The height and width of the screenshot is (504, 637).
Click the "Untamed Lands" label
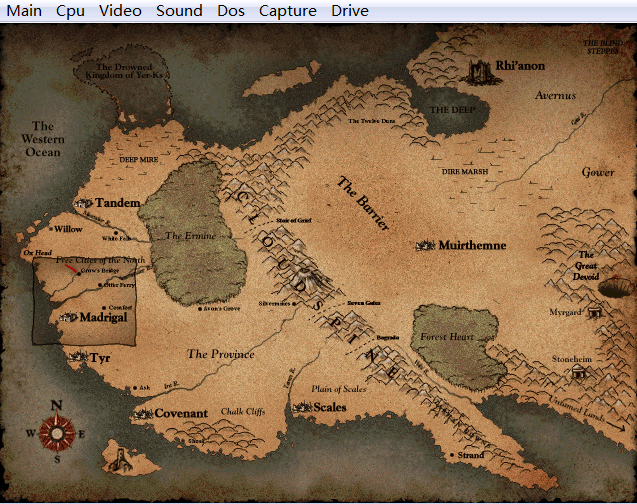(577, 409)
